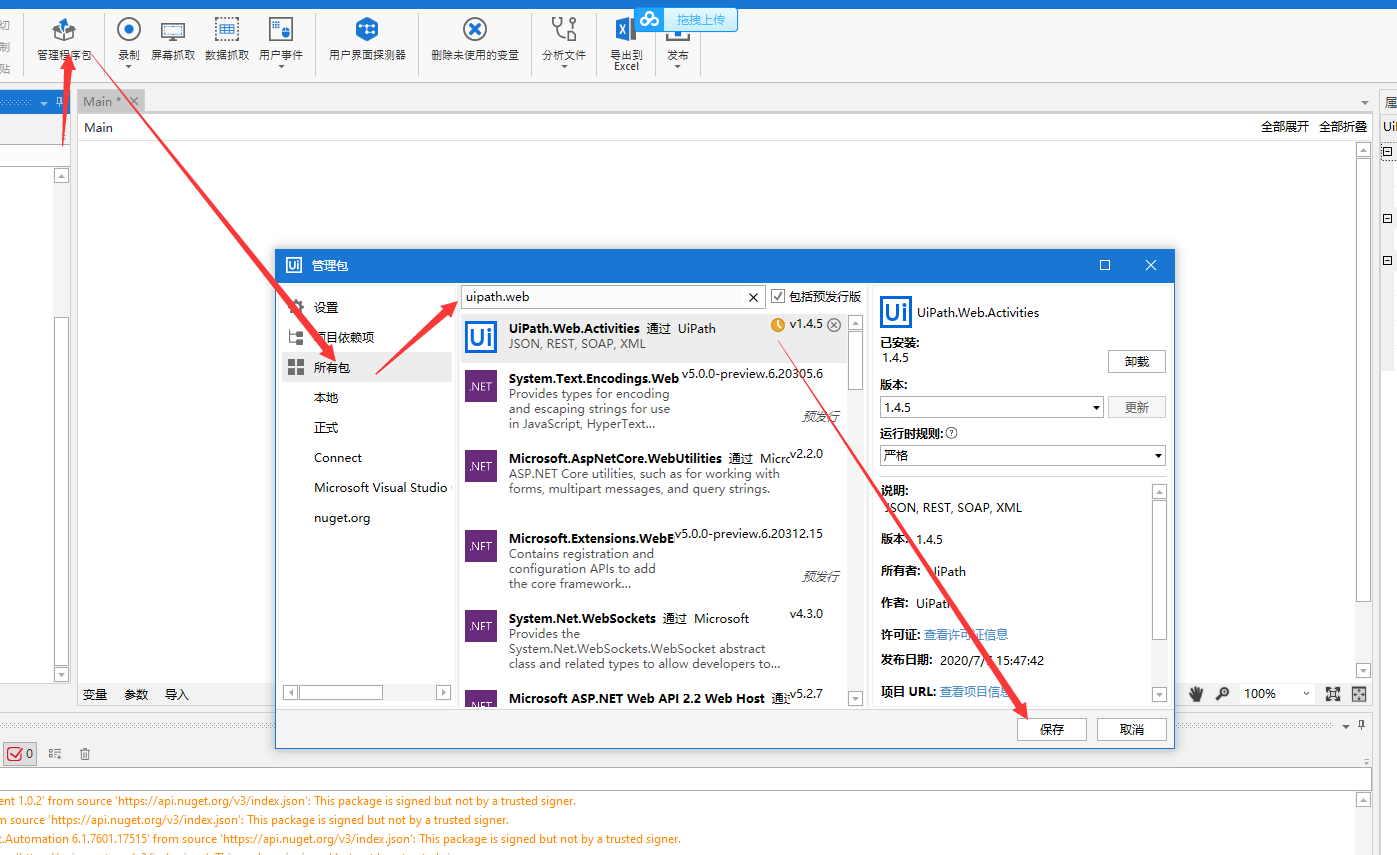Open the 用户界面探测器 UI Explorer
This screenshot has width=1397, height=855.
(x=366, y=38)
